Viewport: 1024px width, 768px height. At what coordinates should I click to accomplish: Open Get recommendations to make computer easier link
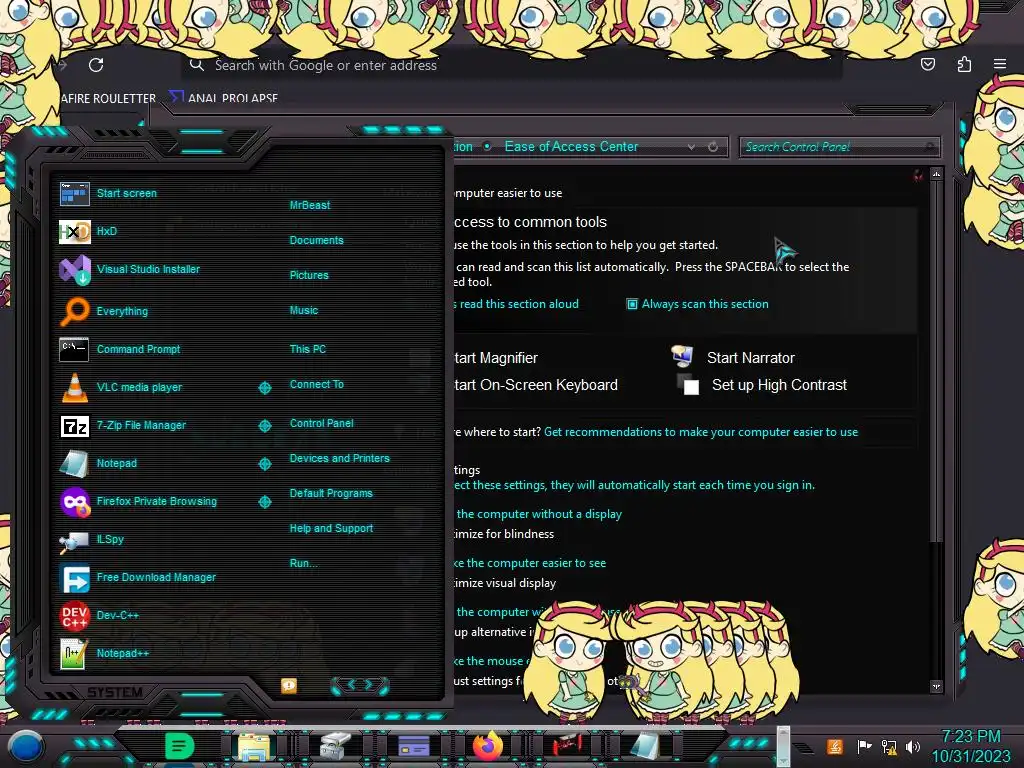(x=701, y=432)
